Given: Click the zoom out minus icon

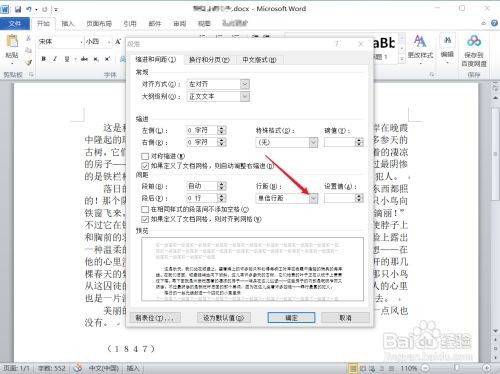Looking at the screenshot, I should point(425,368).
